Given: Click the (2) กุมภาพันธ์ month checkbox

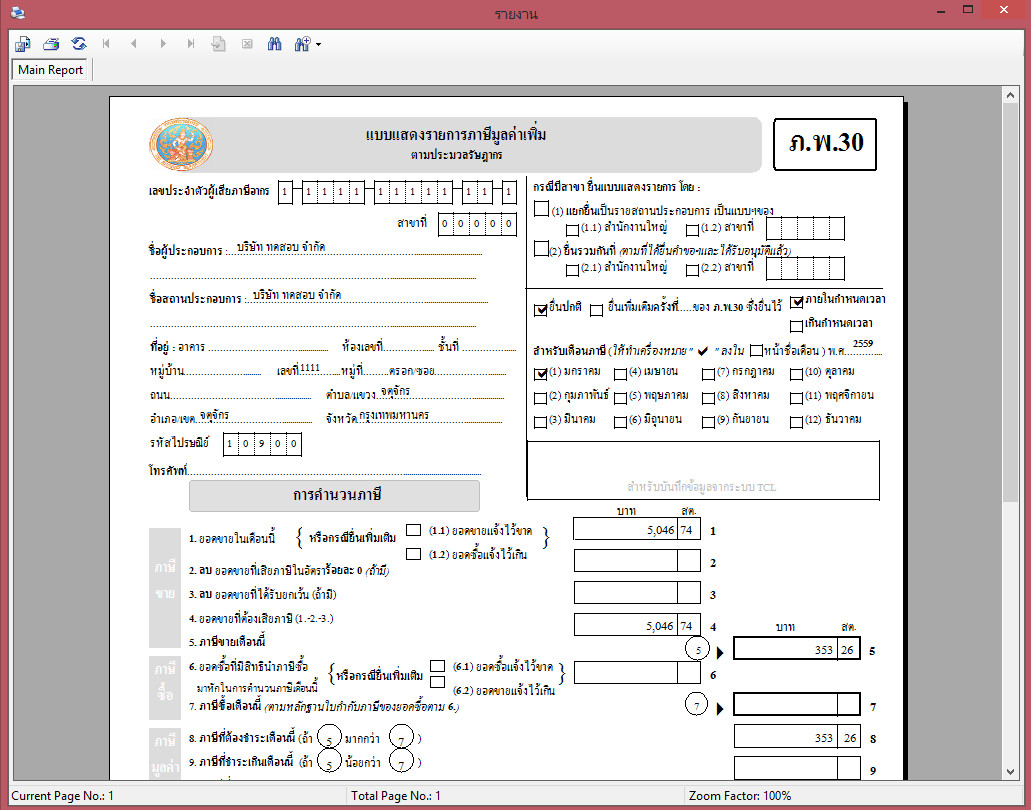Looking at the screenshot, I should 540,398.
